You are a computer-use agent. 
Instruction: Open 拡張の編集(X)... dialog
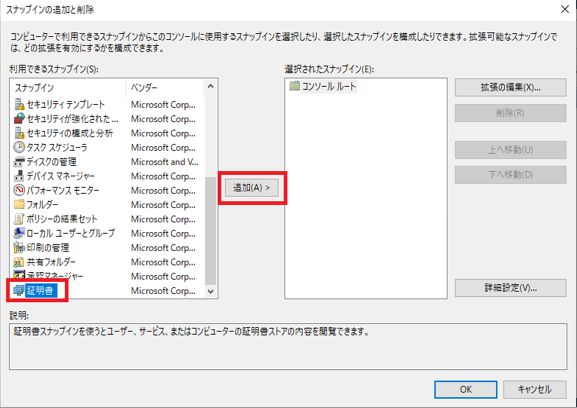[510, 88]
